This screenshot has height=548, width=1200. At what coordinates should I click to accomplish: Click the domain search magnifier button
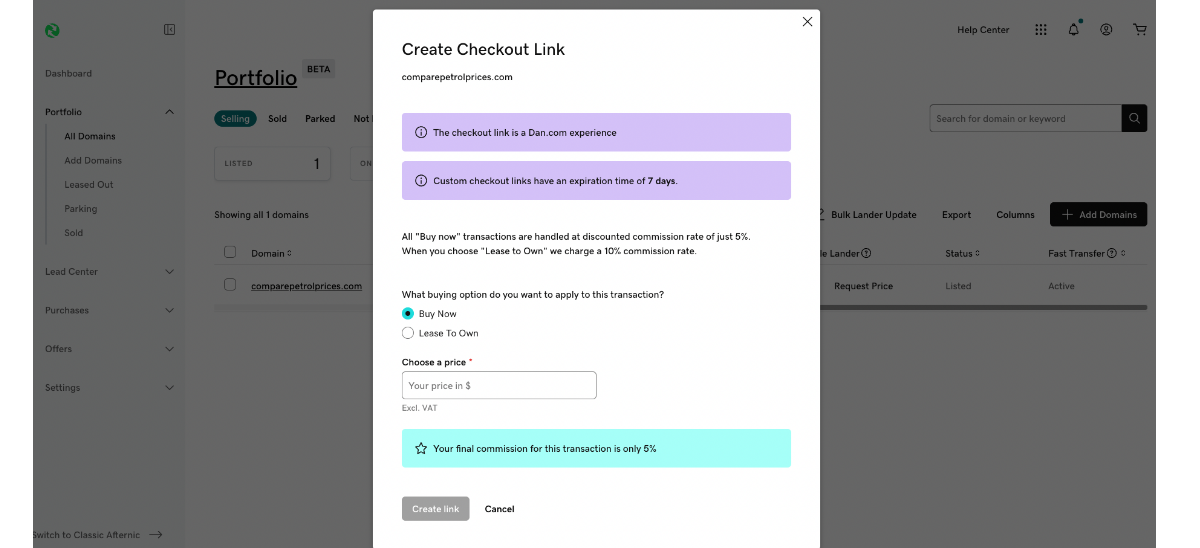tap(1134, 118)
